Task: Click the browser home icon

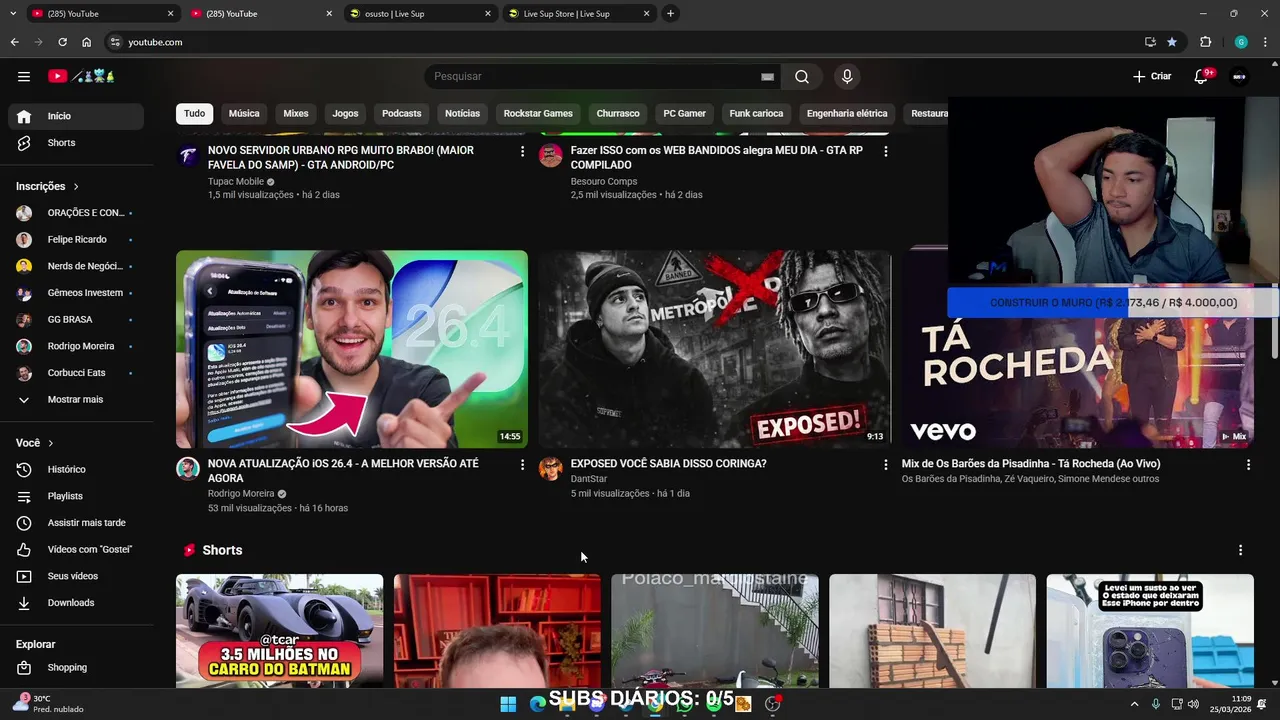Action: tap(87, 42)
